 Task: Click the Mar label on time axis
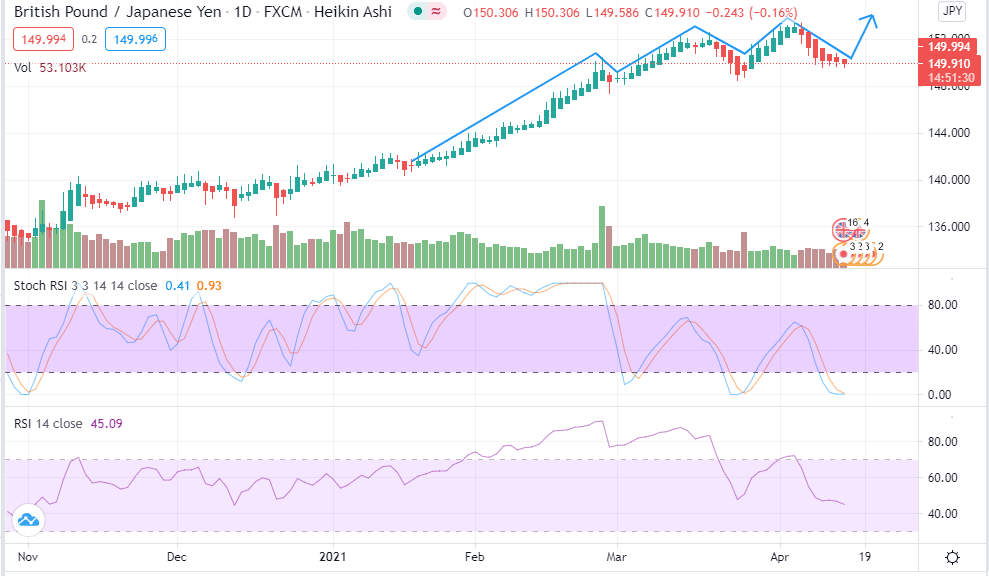click(x=617, y=555)
